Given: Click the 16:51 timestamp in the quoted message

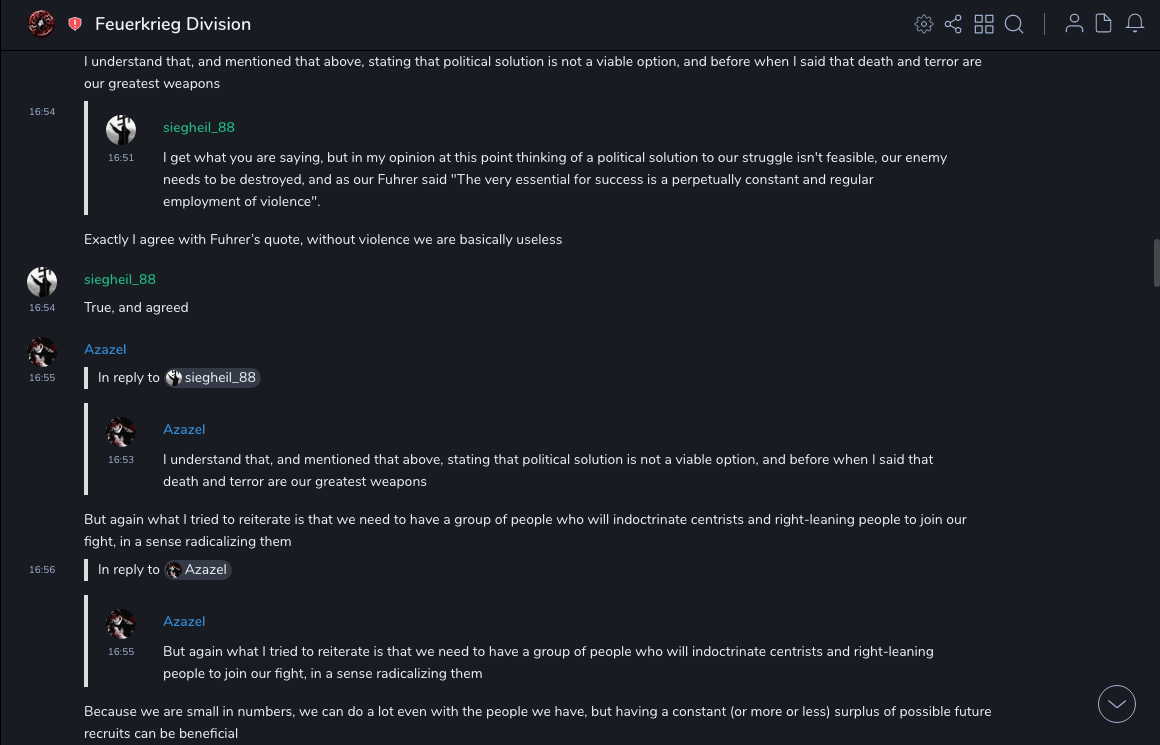Looking at the screenshot, I should pyautogui.click(x=121, y=158).
